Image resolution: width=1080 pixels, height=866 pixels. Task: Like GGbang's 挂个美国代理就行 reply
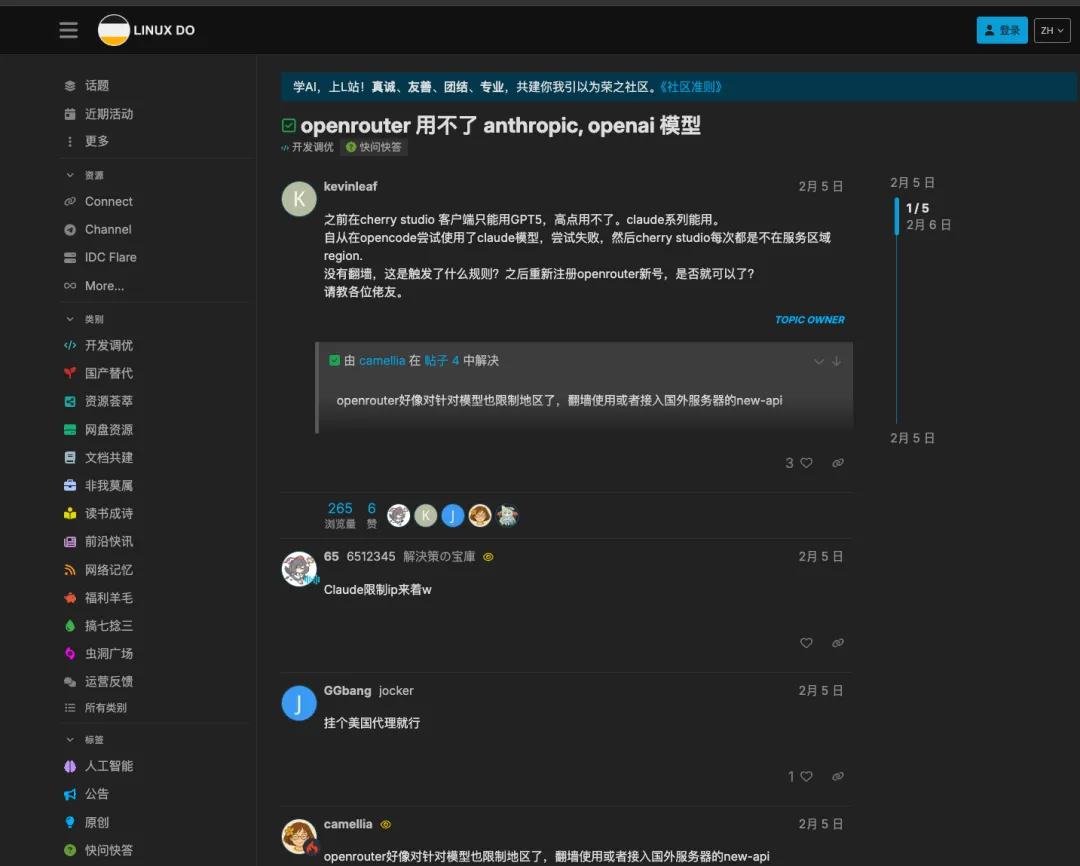[x=806, y=776]
